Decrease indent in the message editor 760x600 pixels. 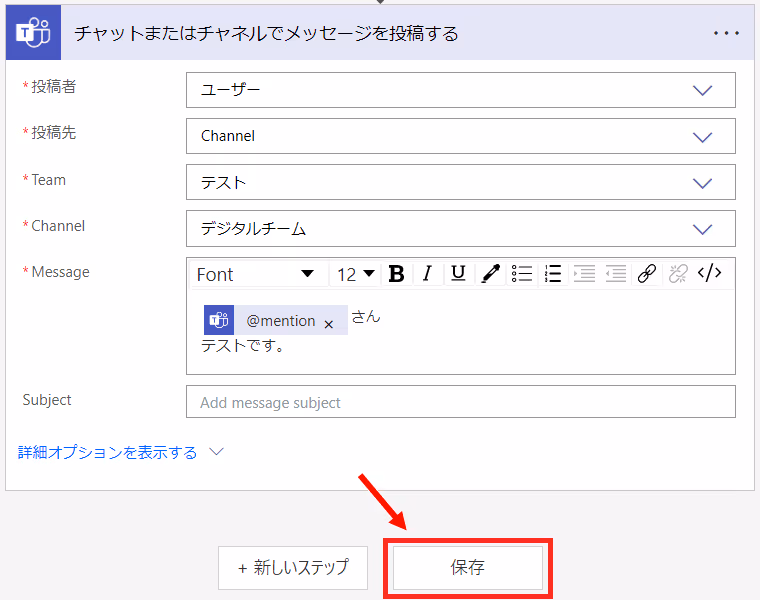coord(616,274)
